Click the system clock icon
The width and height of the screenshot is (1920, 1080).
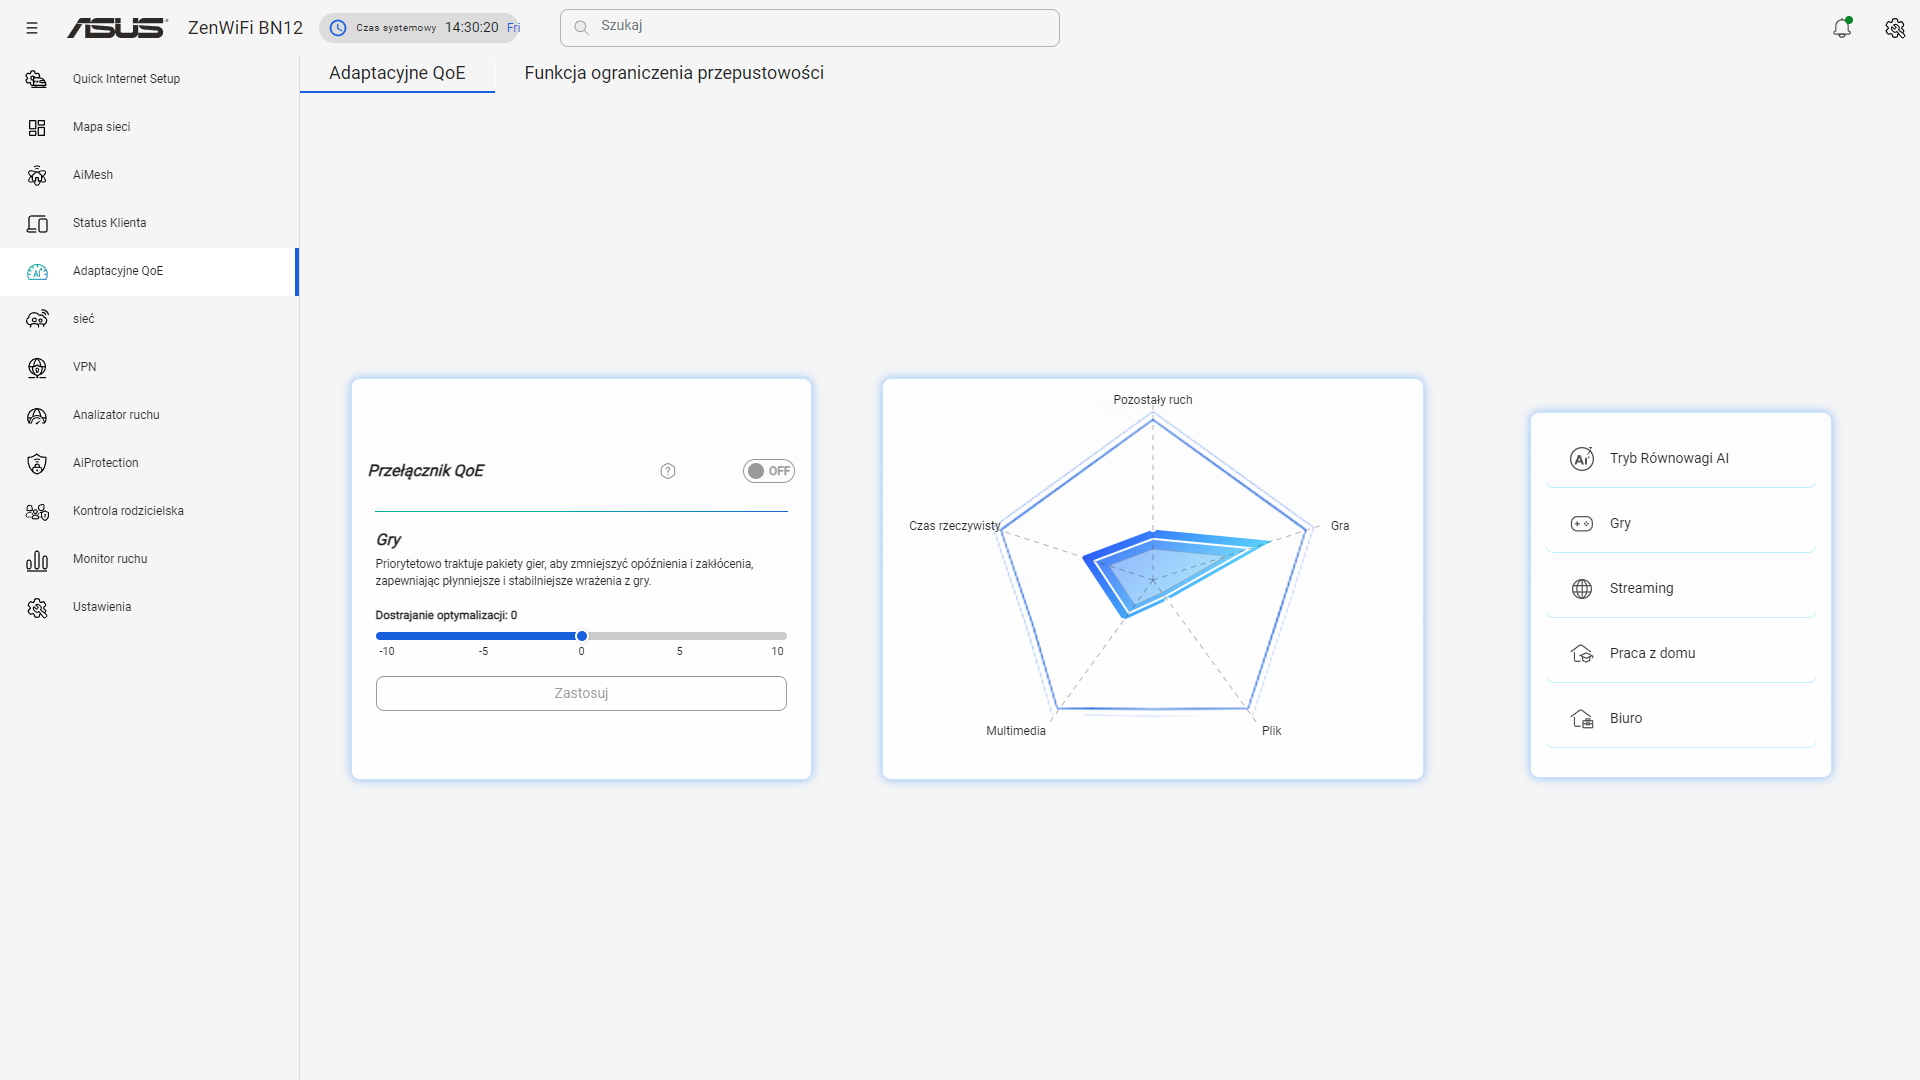[x=338, y=28]
